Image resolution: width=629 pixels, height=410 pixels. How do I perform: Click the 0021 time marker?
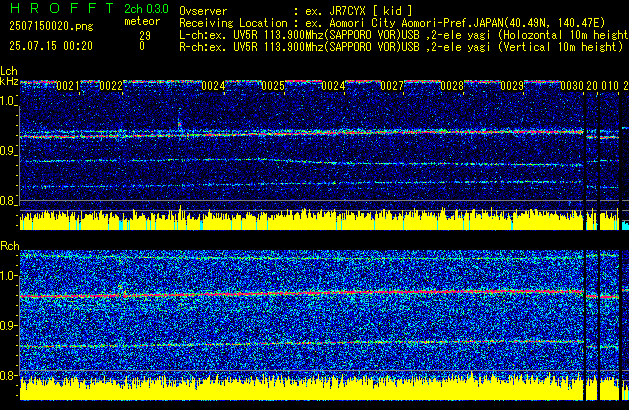[x=68, y=86]
